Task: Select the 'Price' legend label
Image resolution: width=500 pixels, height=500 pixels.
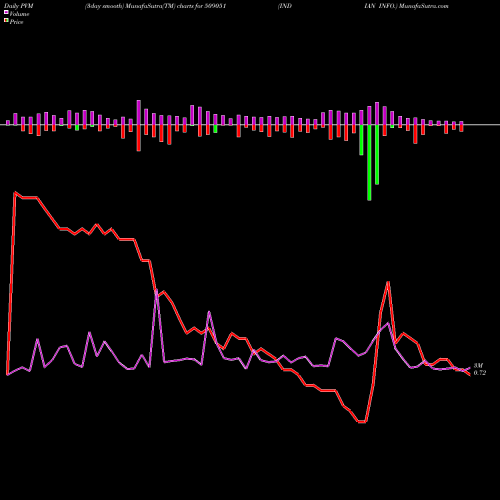Action: 16,22
